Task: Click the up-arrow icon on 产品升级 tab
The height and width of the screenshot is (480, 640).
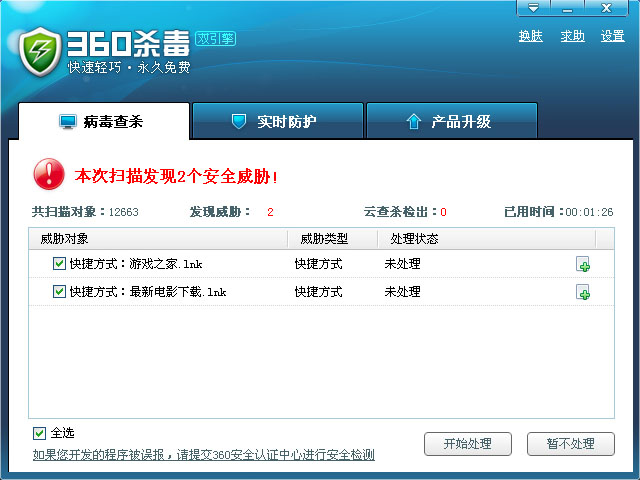Action: [413, 121]
